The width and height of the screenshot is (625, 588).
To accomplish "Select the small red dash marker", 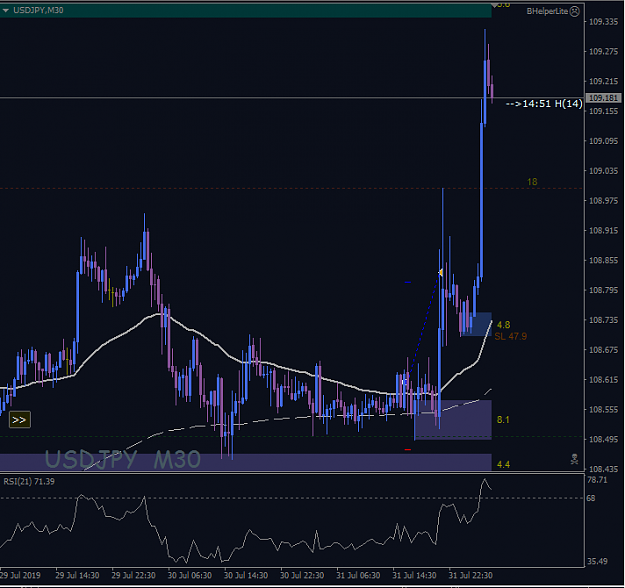I will point(407,450).
